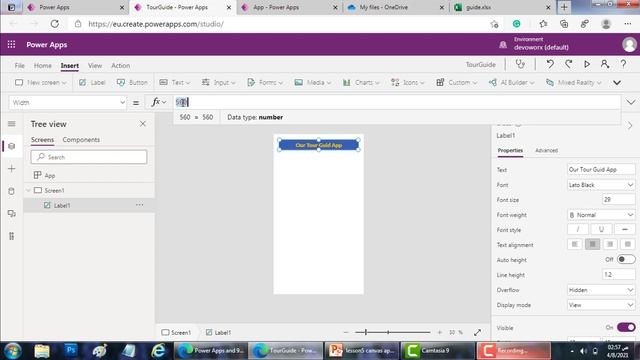Preview the app with play icon
This screenshot has height=360, width=640.
click(587, 64)
